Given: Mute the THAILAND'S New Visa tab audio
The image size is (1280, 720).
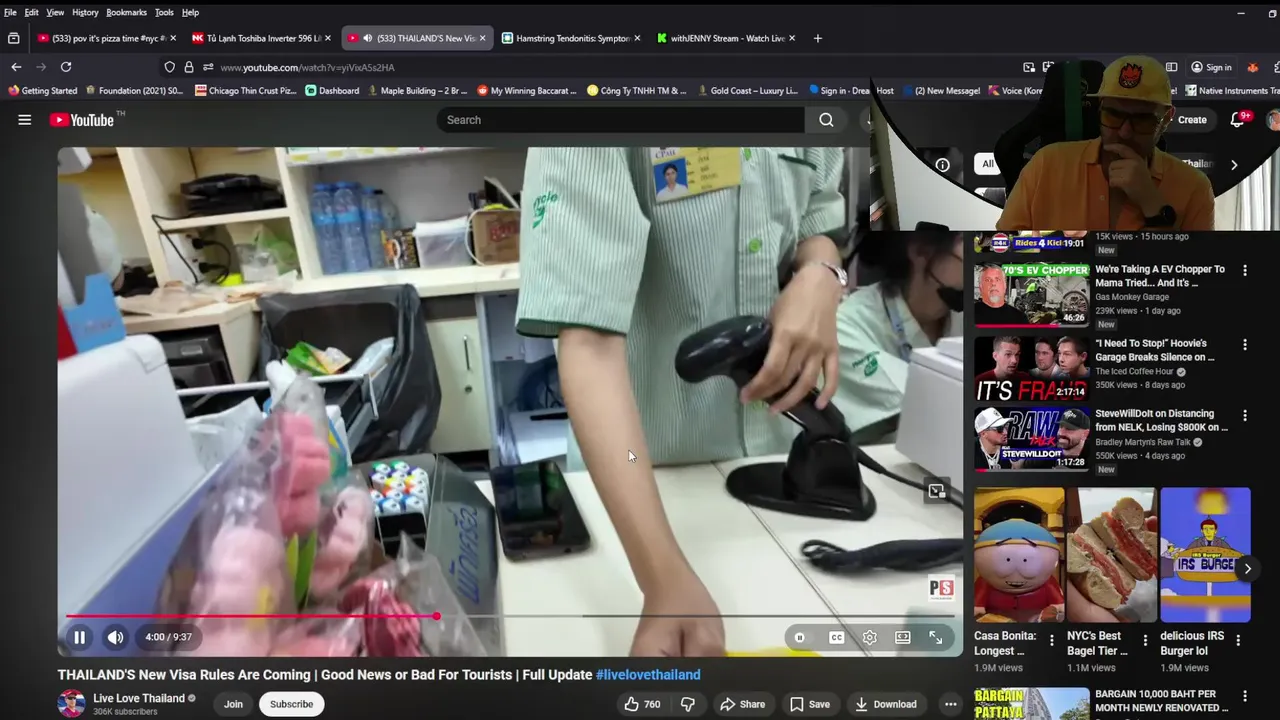Looking at the screenshot, I should coord(367,38).
